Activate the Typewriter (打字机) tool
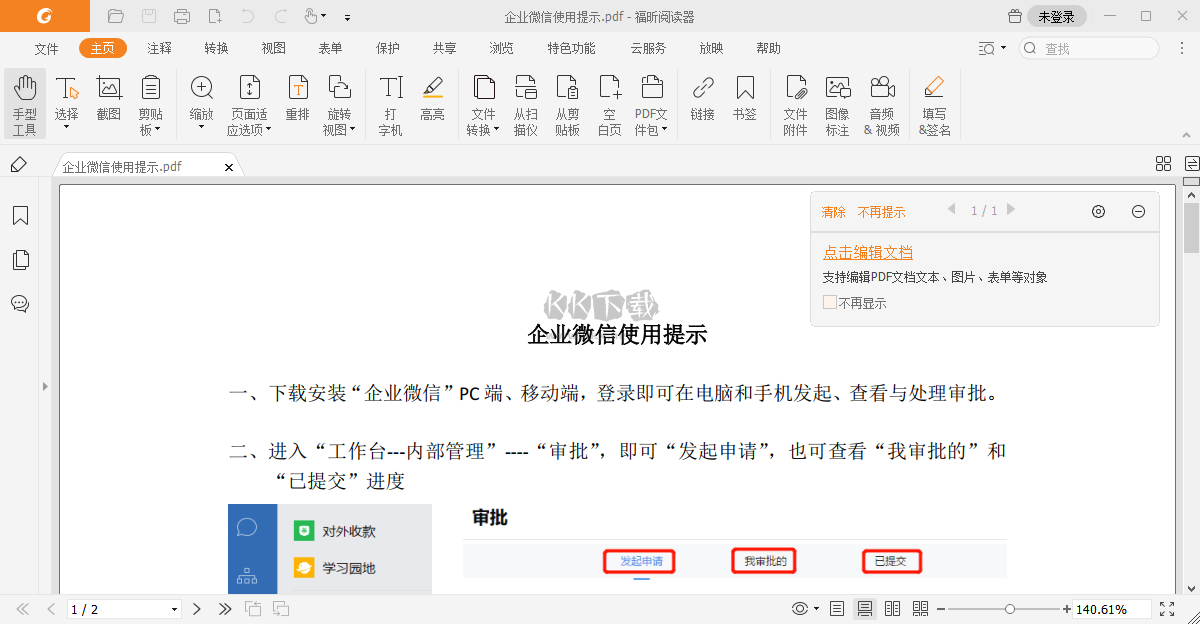Image resolution: width=1200 pixels, height=624 pixels. click(x=389, y=100)
